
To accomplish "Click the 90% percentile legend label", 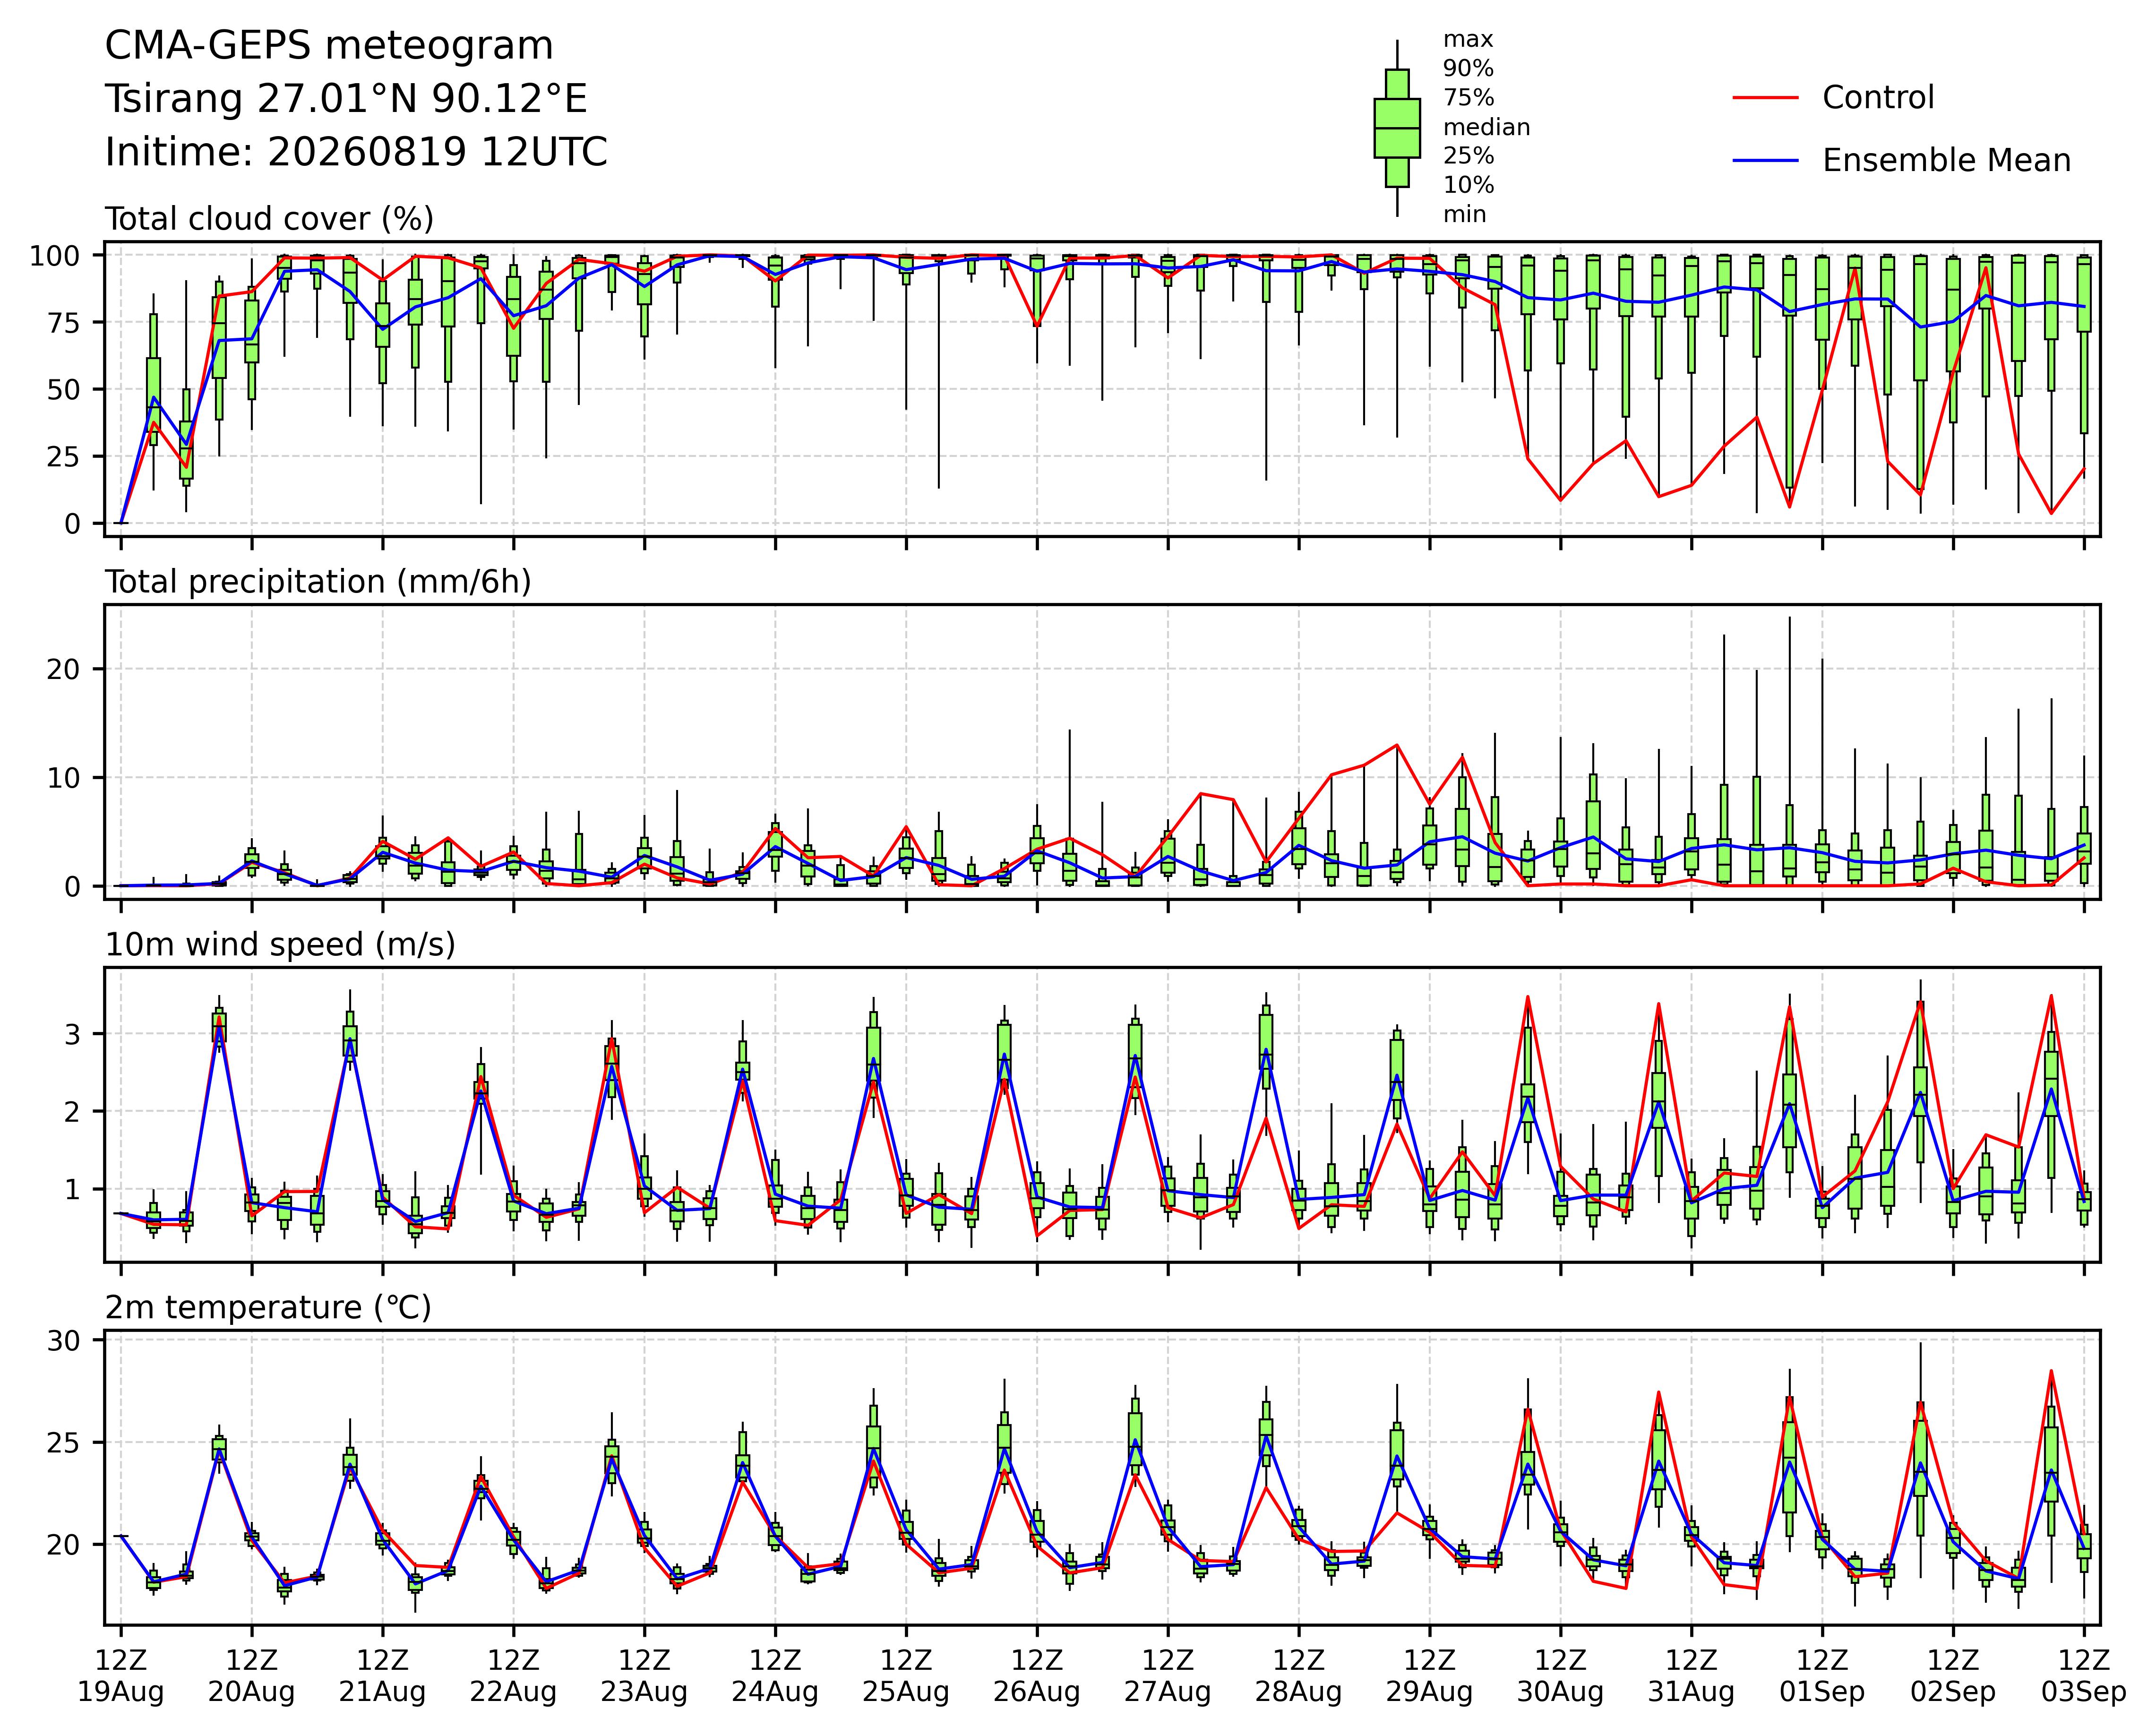I will coord(1468,69).
